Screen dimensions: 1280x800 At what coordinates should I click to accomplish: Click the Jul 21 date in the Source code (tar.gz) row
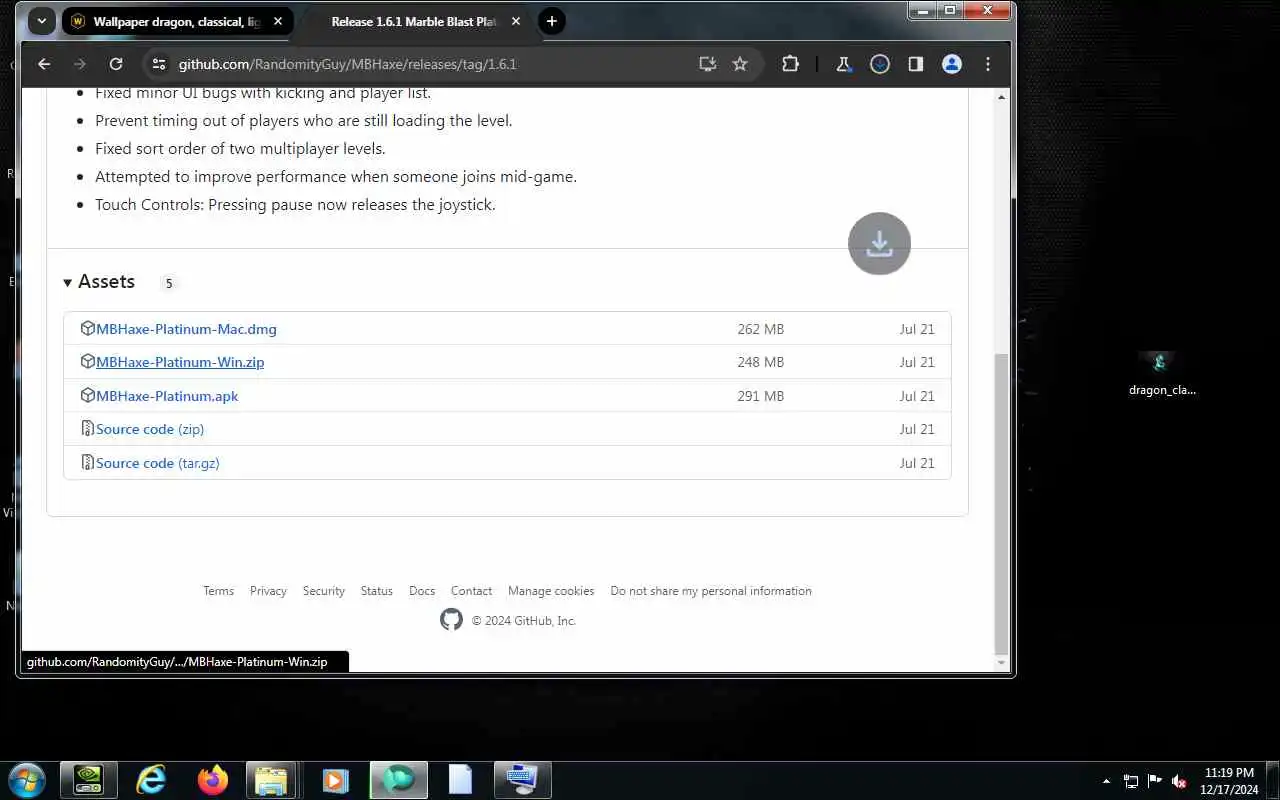[x=916, y=463]
